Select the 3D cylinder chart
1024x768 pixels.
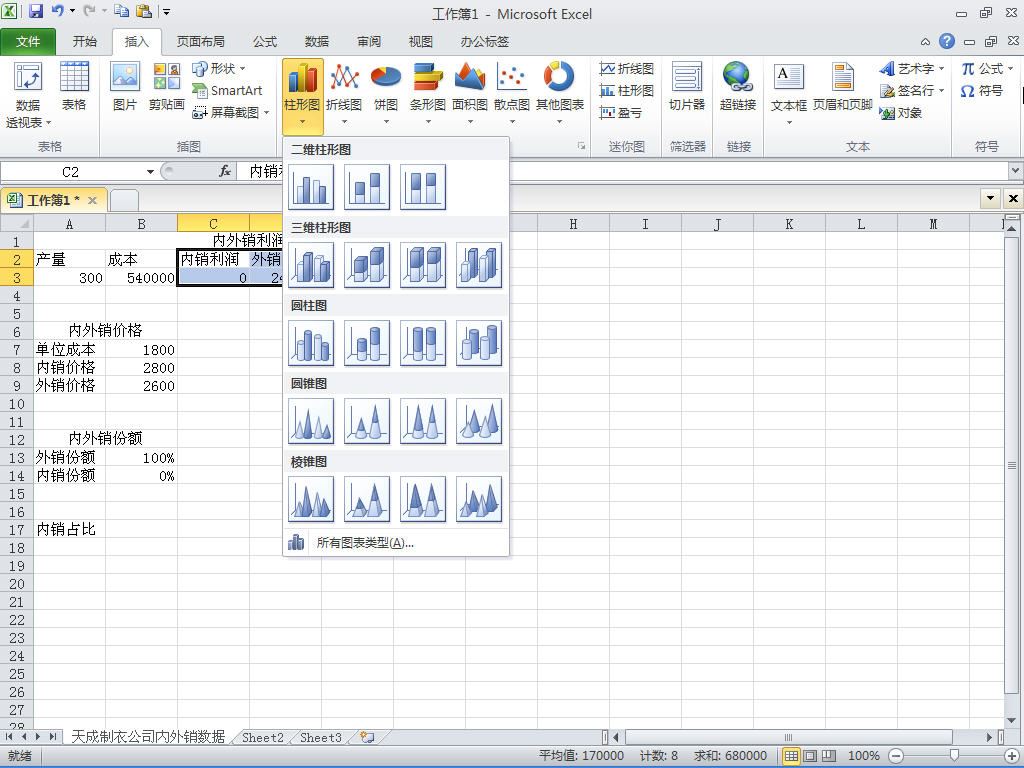(479, 343)
